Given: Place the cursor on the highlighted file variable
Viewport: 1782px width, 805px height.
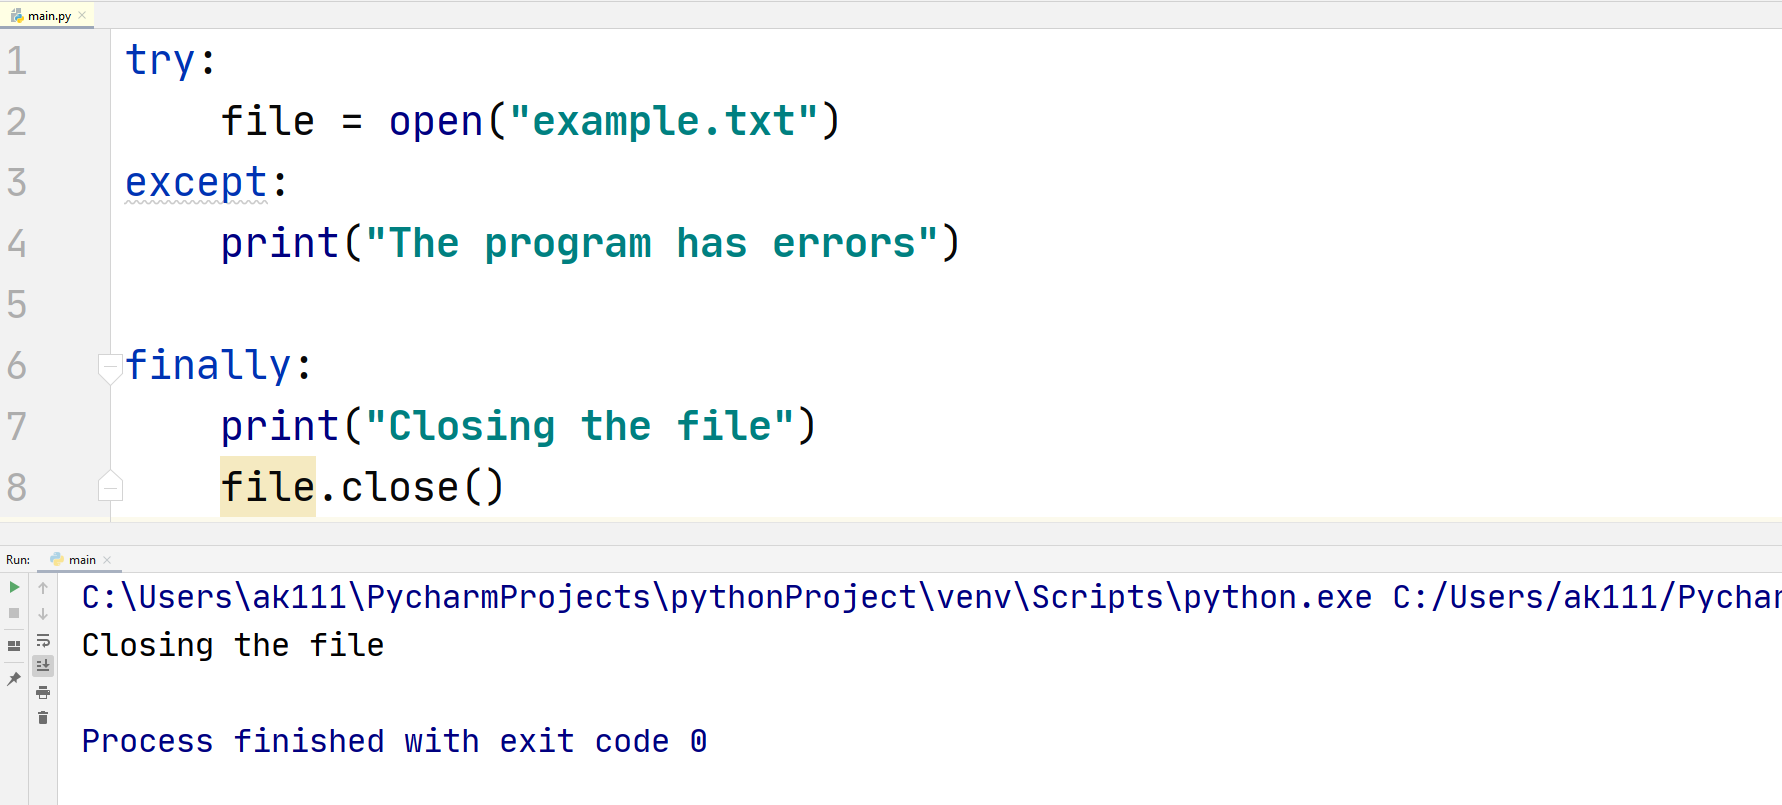Looking at the screenshot, I should (267, 487).
